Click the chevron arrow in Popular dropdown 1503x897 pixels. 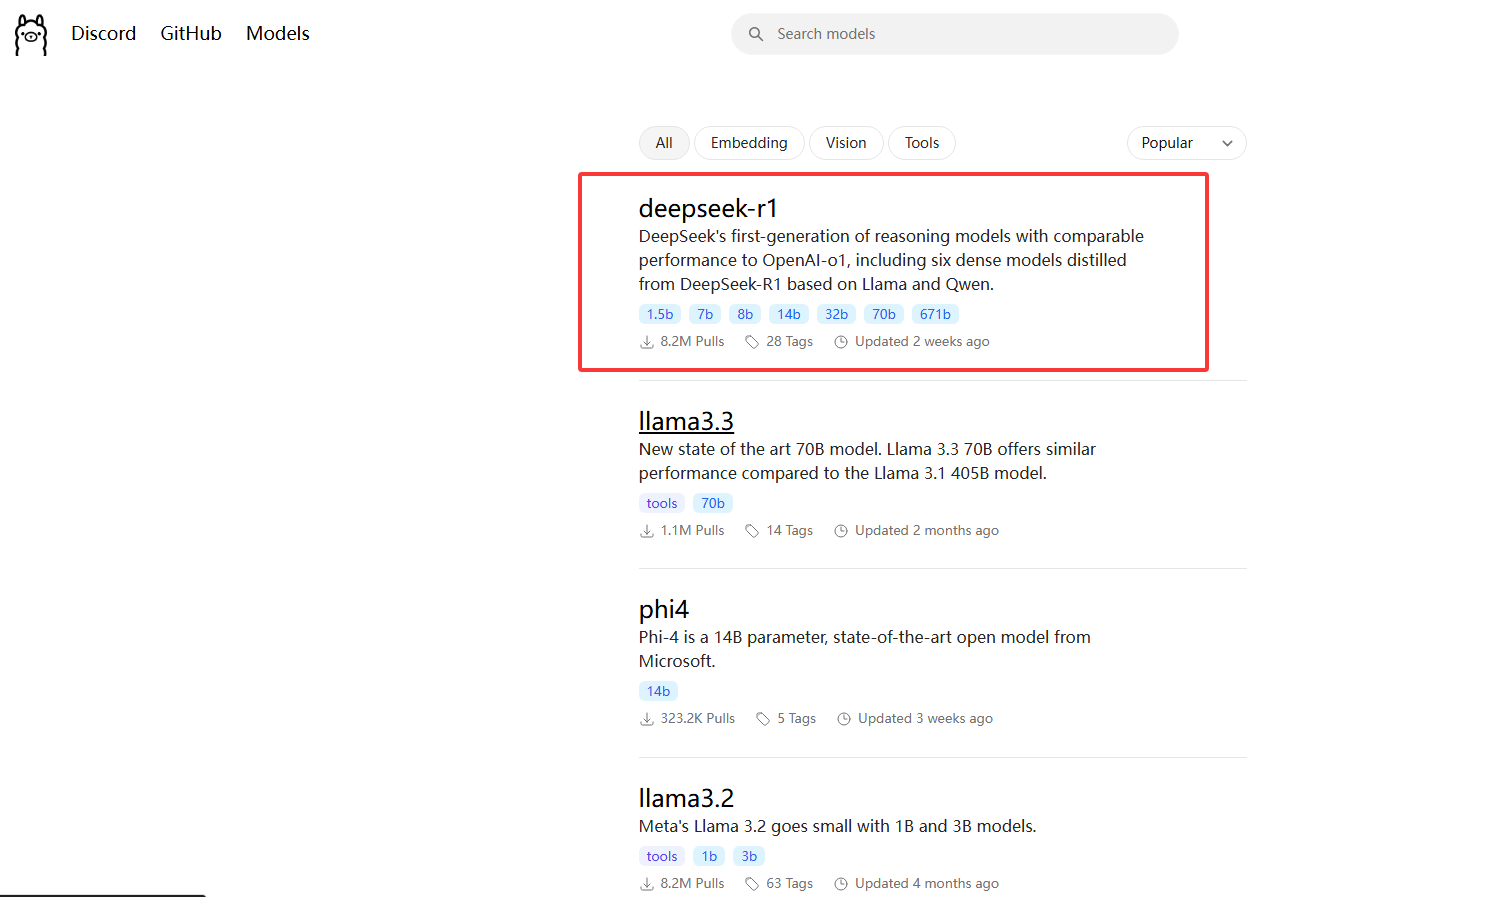click(1227, 144)
